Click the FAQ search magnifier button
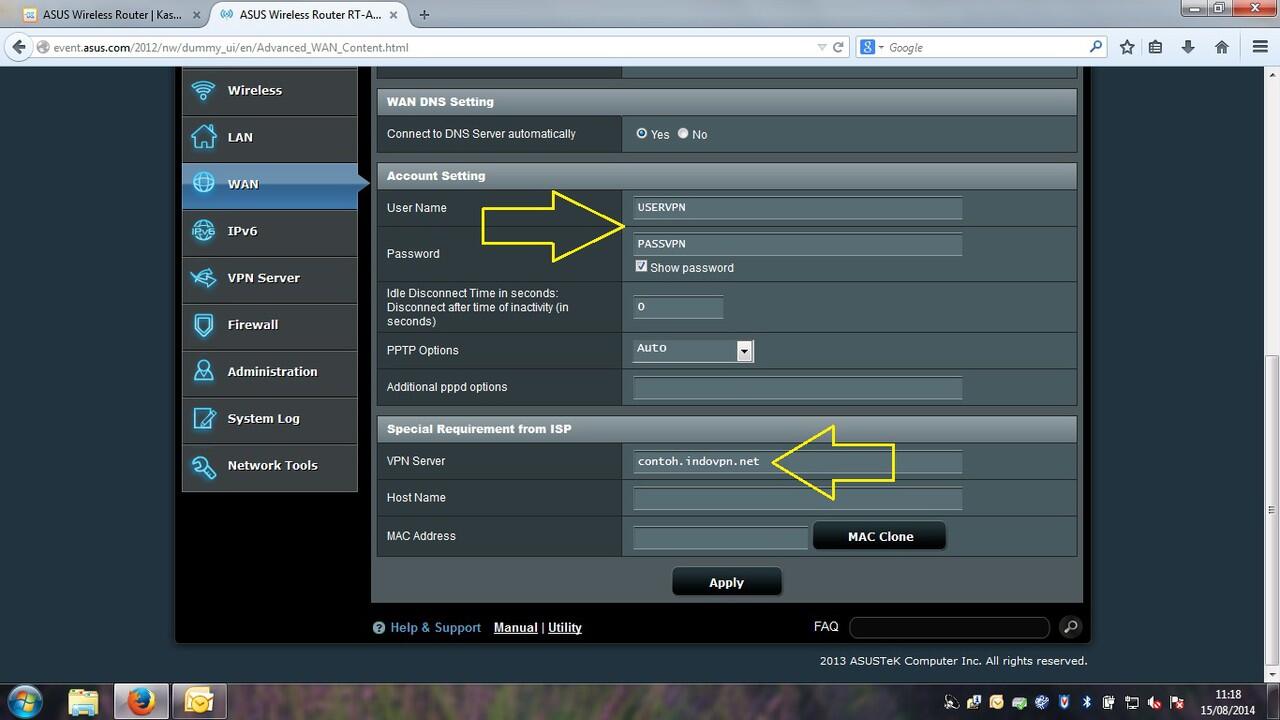 [x=1070, y=627]
